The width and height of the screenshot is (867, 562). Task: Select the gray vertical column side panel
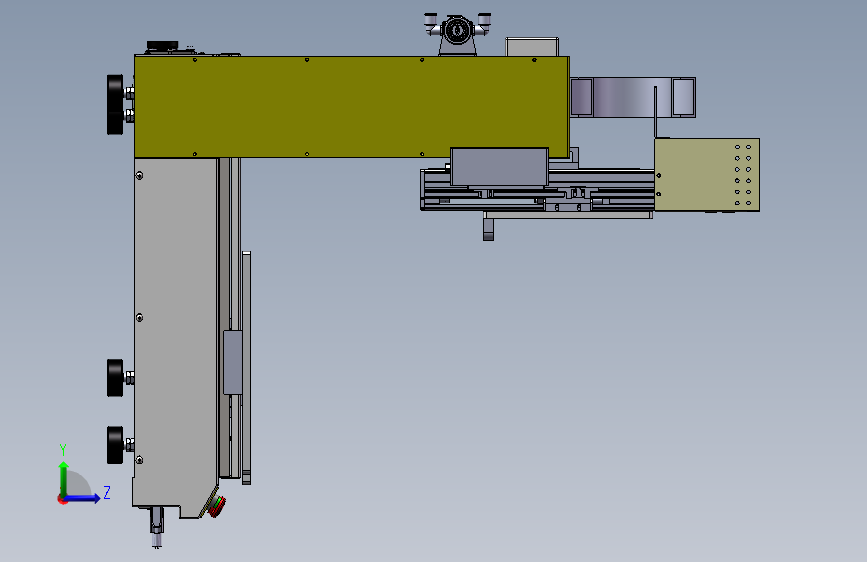pos(175,337)
